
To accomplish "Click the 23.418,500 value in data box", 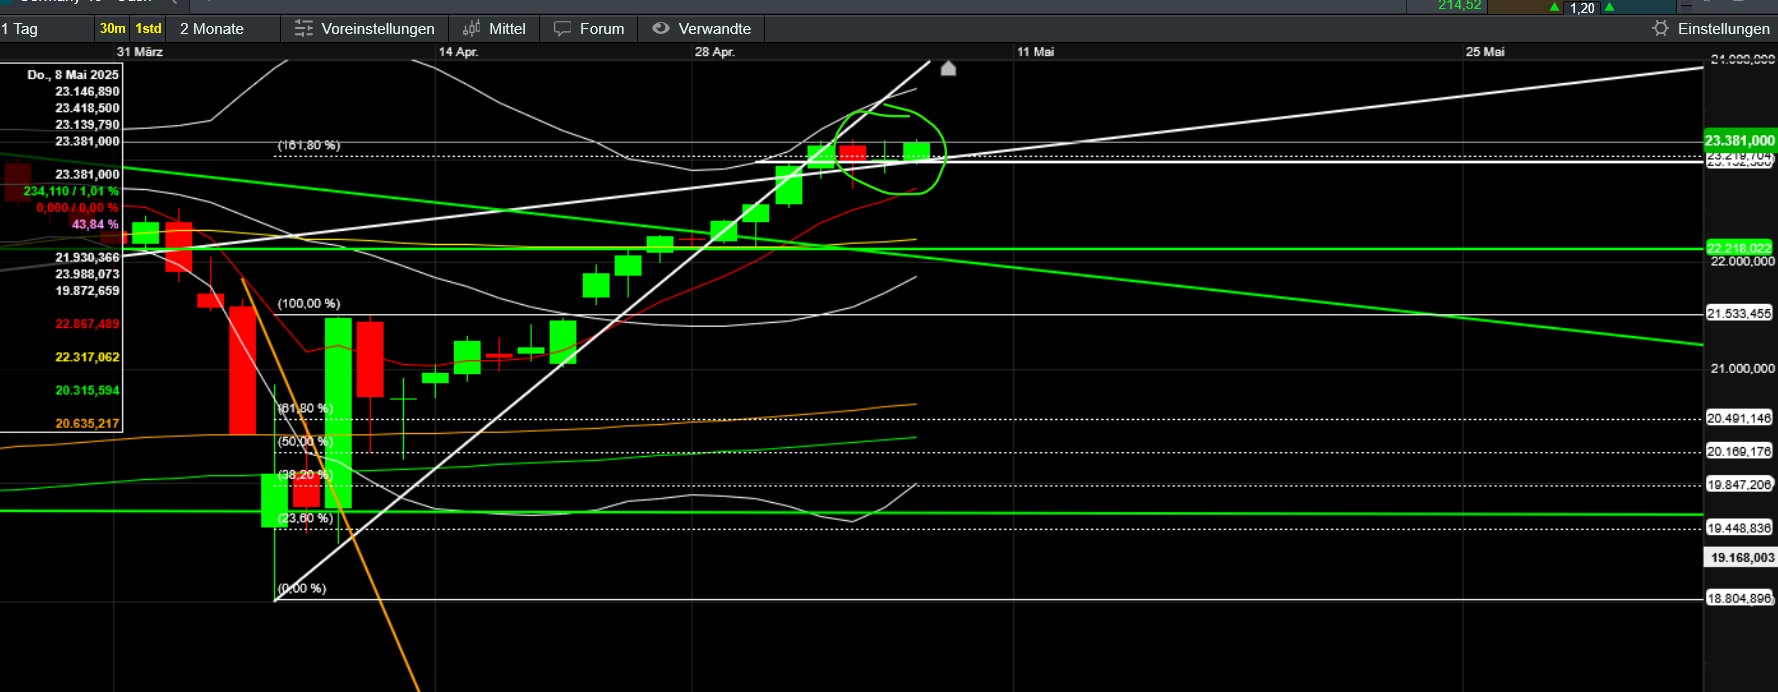I will point(87,108).
